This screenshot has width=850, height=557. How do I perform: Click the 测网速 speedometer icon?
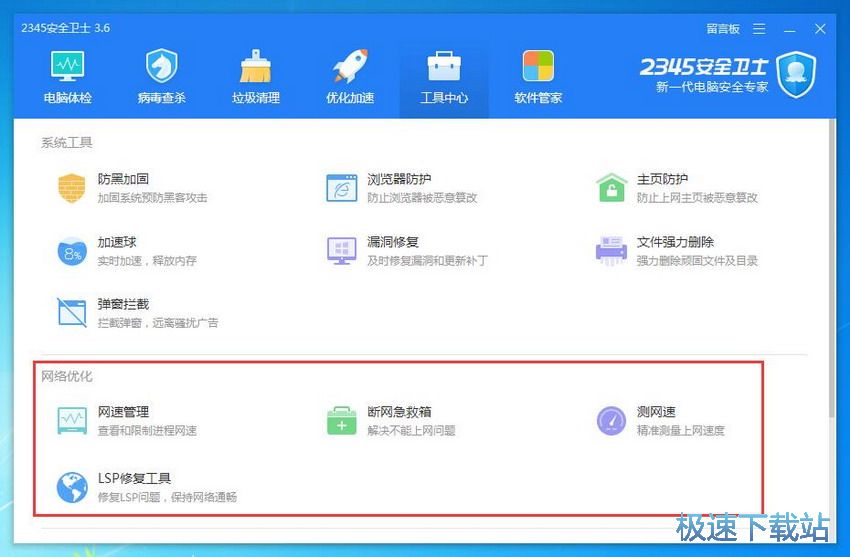pyautogui.click(x=611, y=421)
